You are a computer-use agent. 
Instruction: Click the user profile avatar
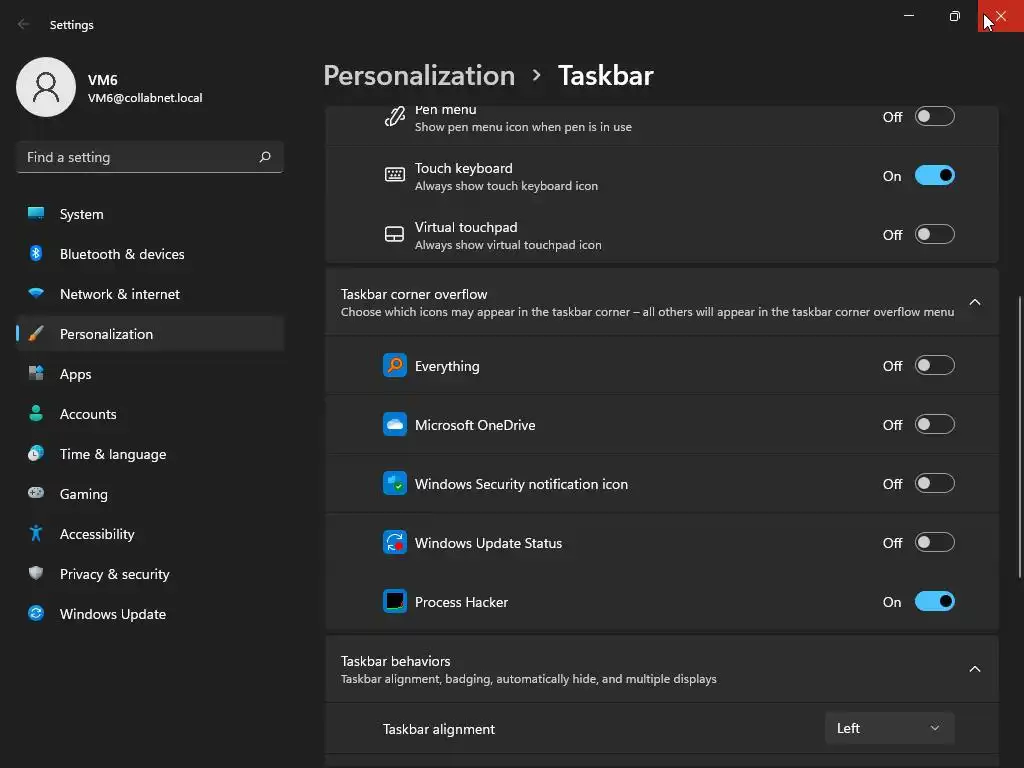pos(46,87)
